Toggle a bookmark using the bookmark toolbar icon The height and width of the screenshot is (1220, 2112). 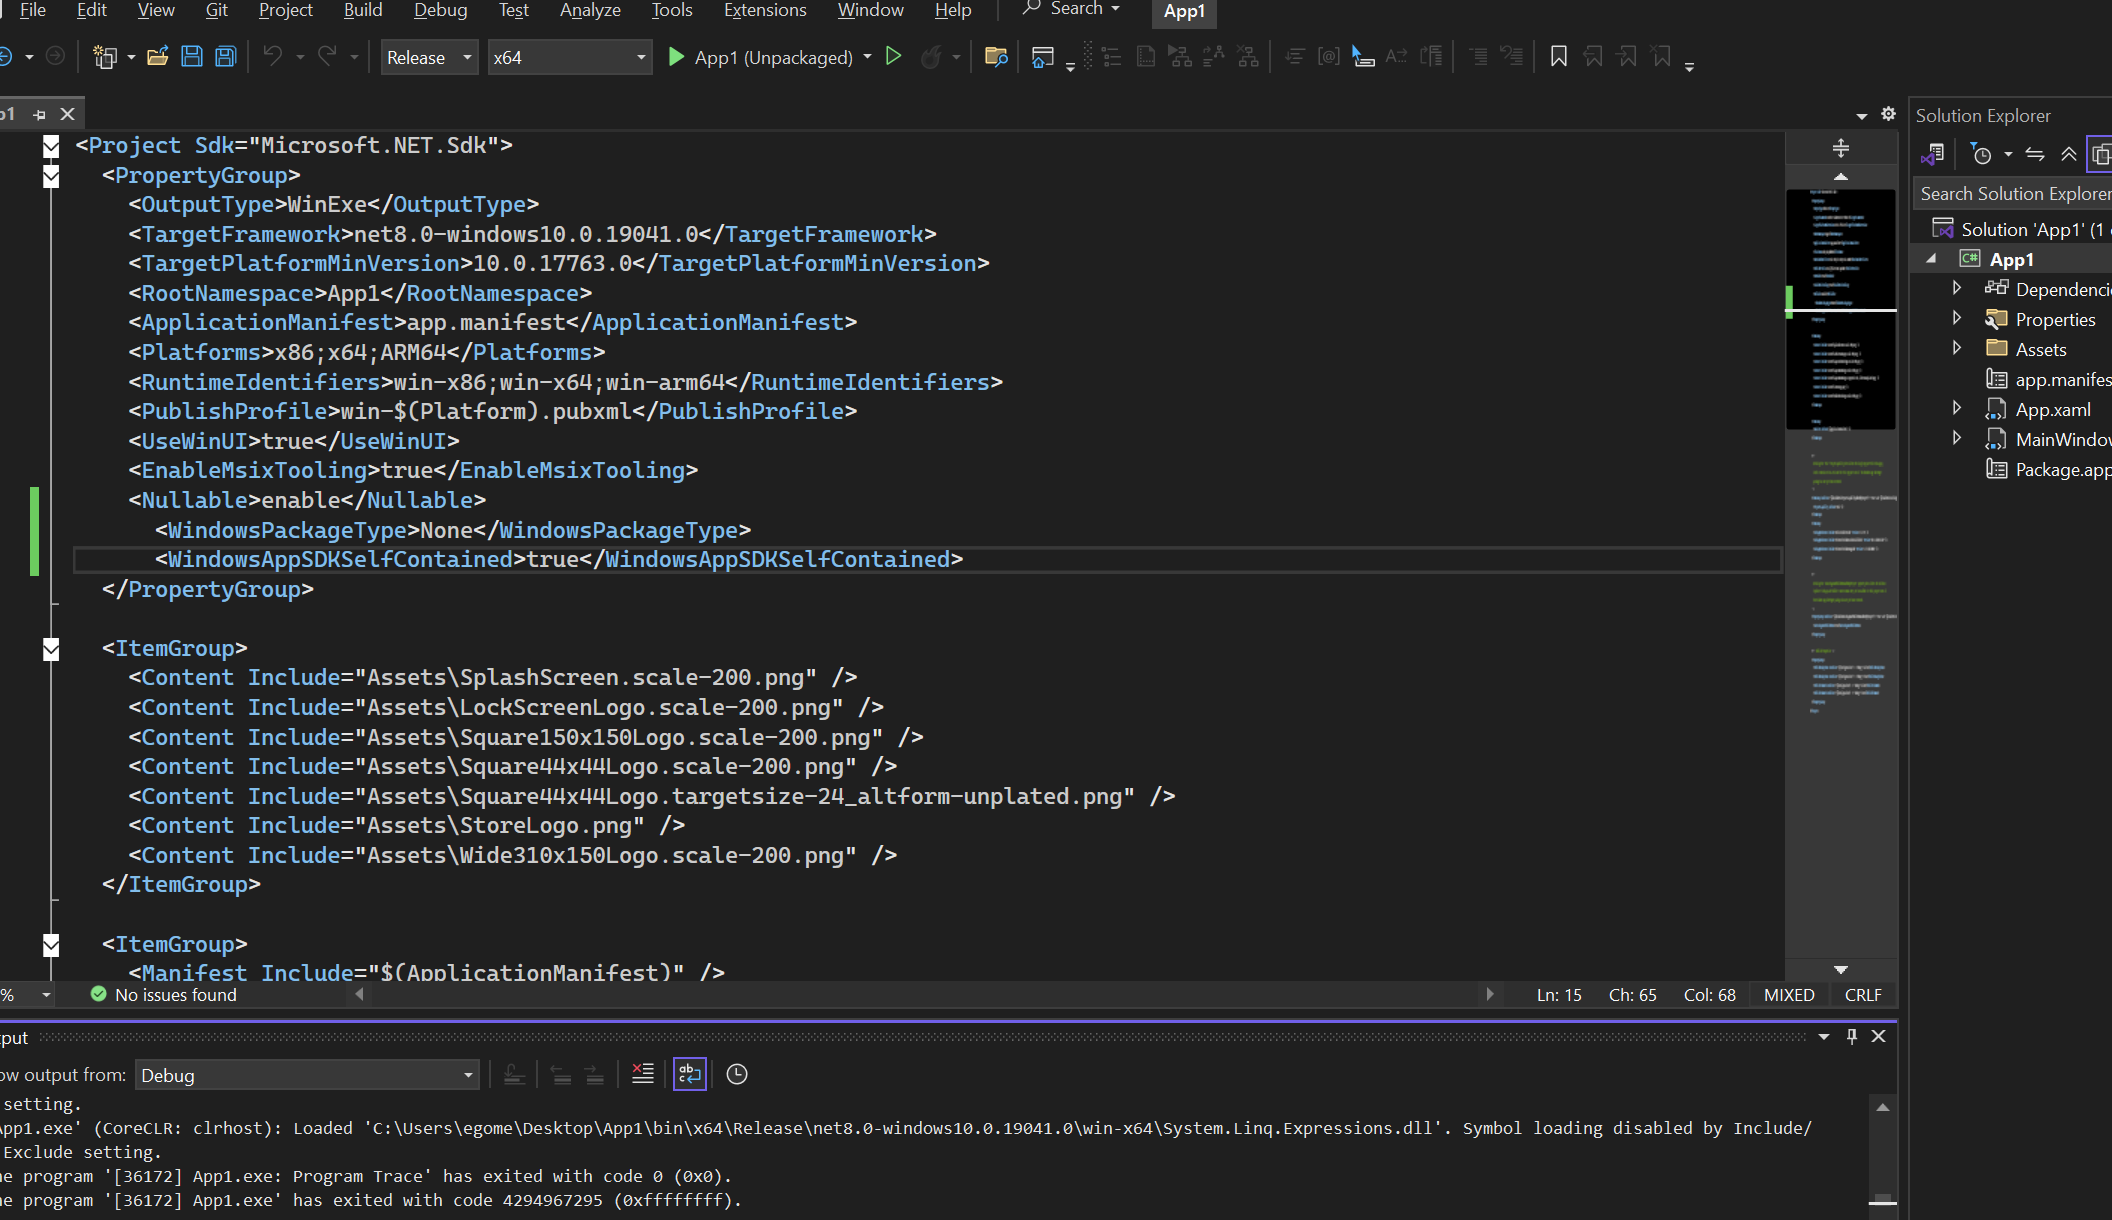(1557, 57)
